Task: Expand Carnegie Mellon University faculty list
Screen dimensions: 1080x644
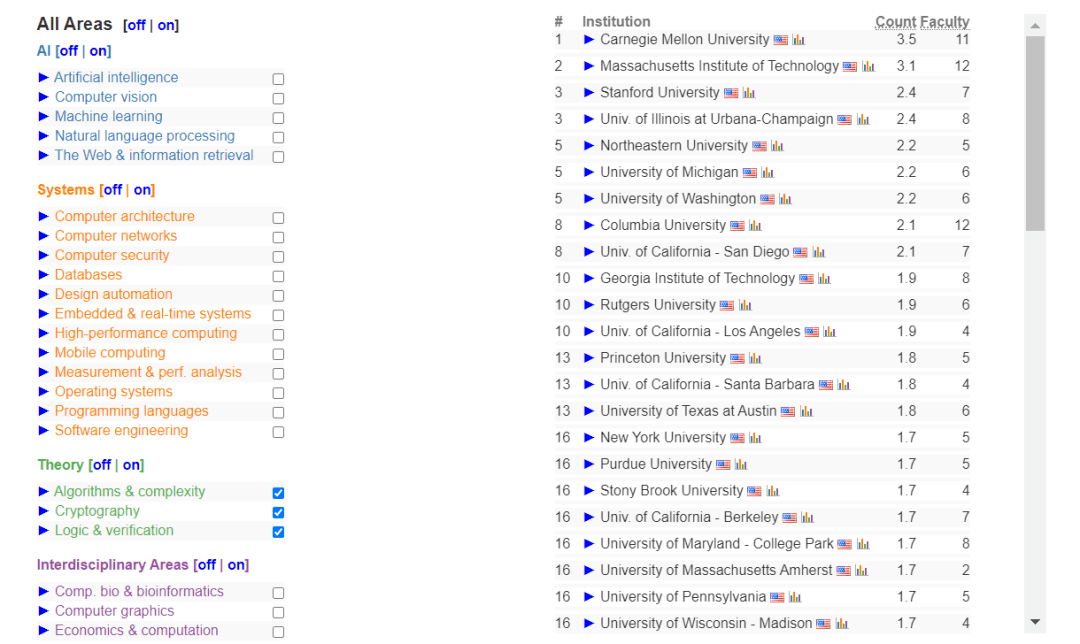Action: click(589, 39)
